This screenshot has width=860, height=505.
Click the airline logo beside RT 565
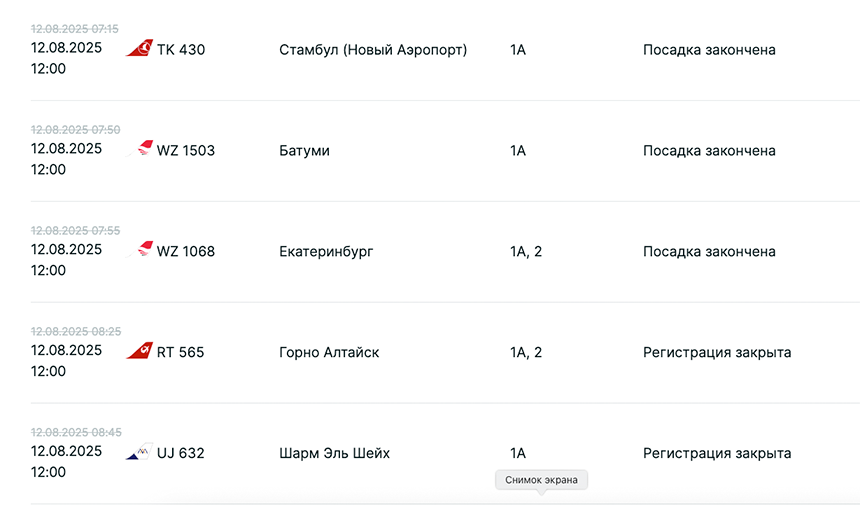(140, 352)
